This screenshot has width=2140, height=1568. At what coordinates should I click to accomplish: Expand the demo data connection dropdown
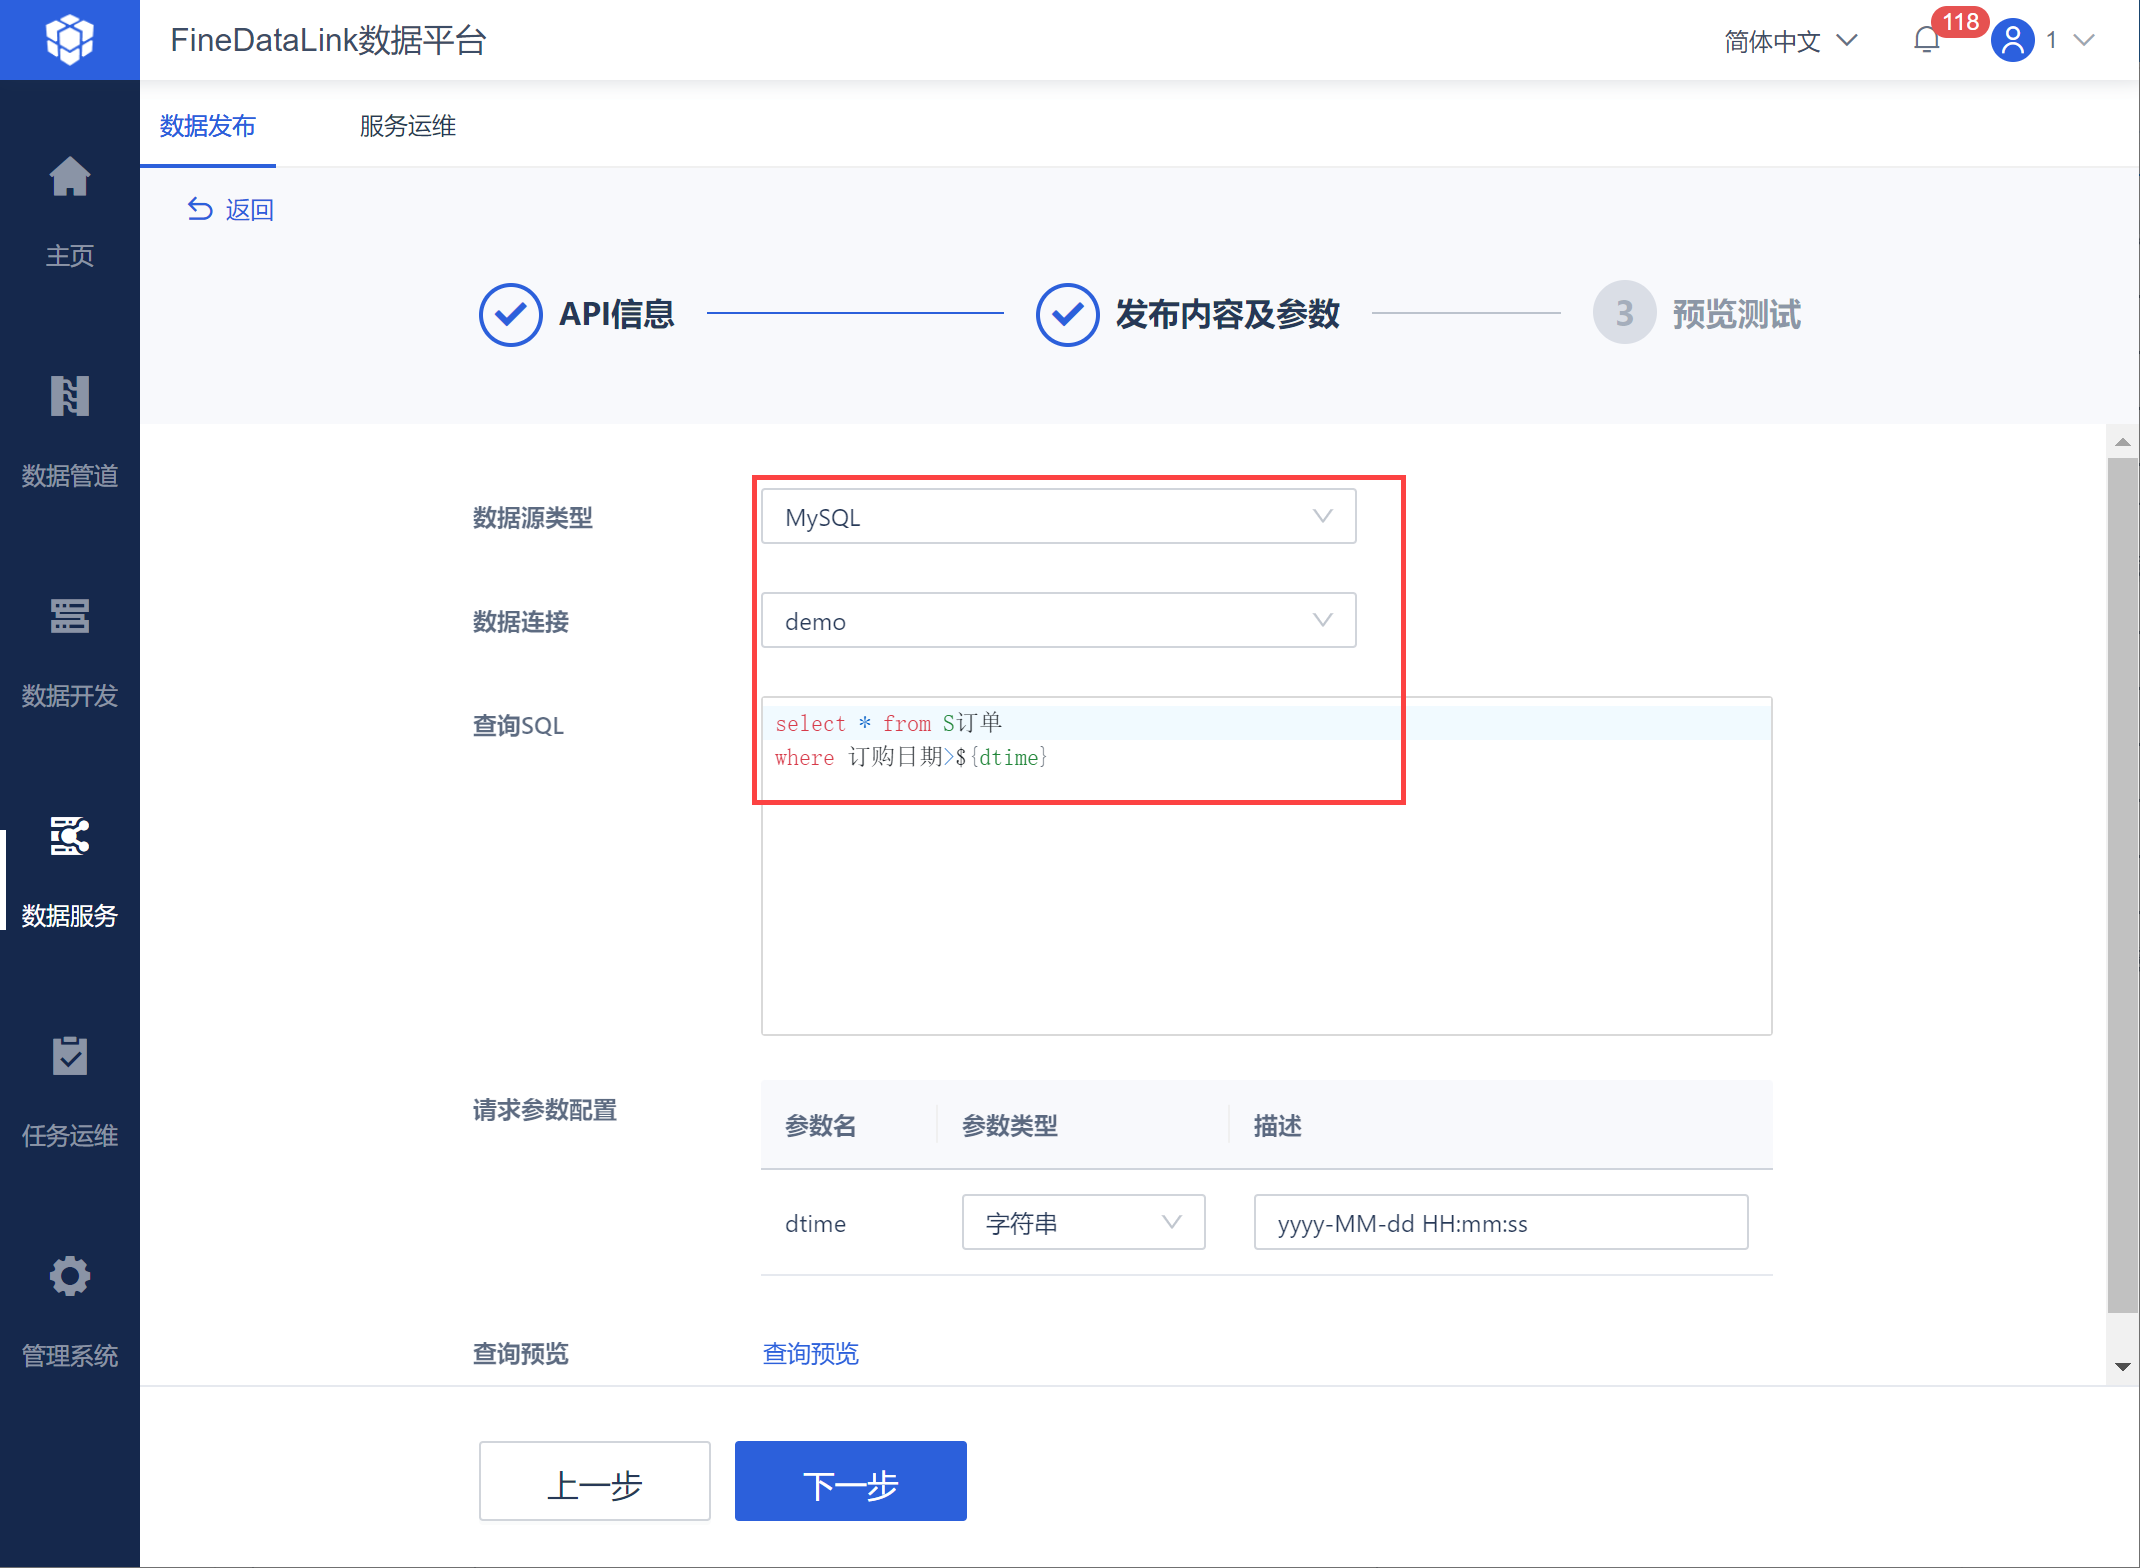pos(1058,621)
